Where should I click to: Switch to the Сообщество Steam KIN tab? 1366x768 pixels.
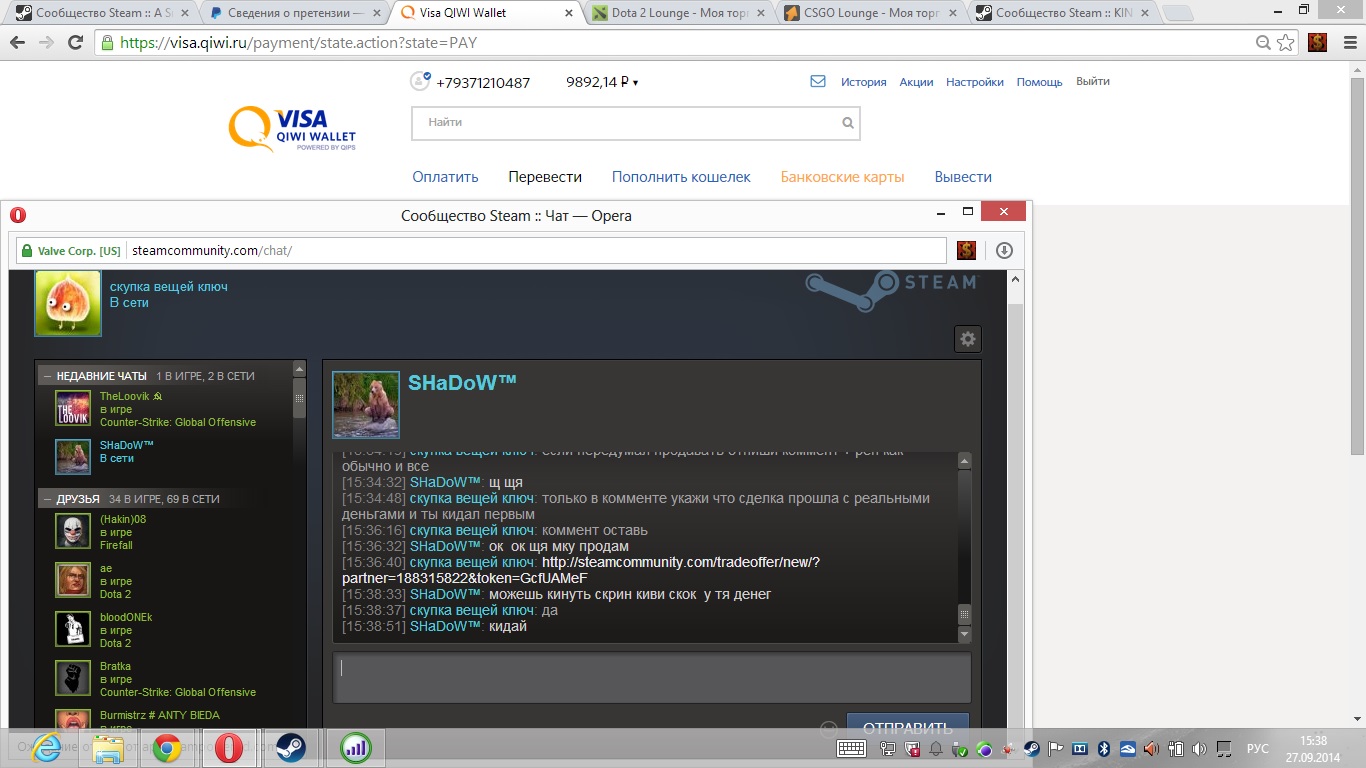pos(1060,13)
